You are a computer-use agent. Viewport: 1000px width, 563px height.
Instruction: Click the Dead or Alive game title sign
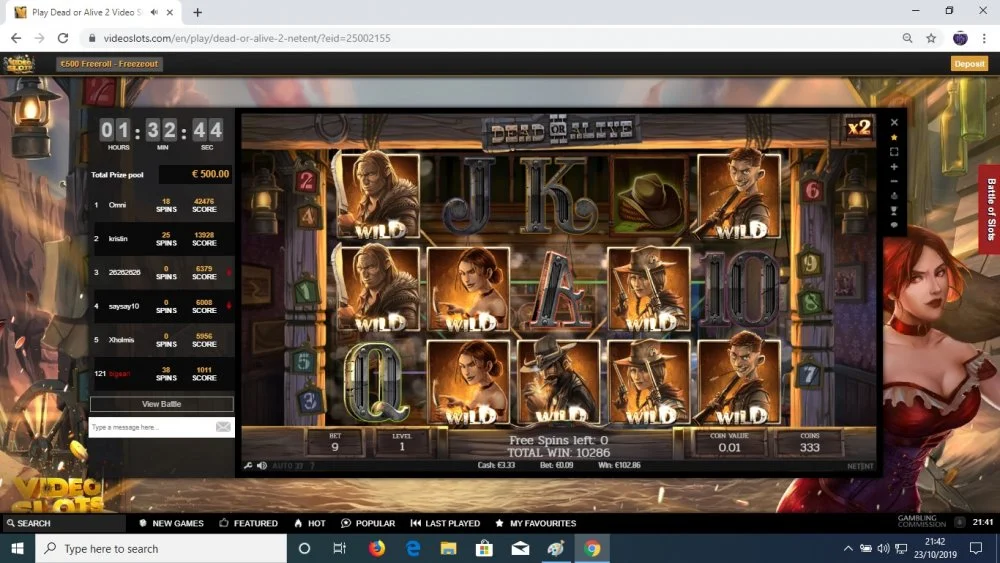pyautogui.click(x=561, y=131)
